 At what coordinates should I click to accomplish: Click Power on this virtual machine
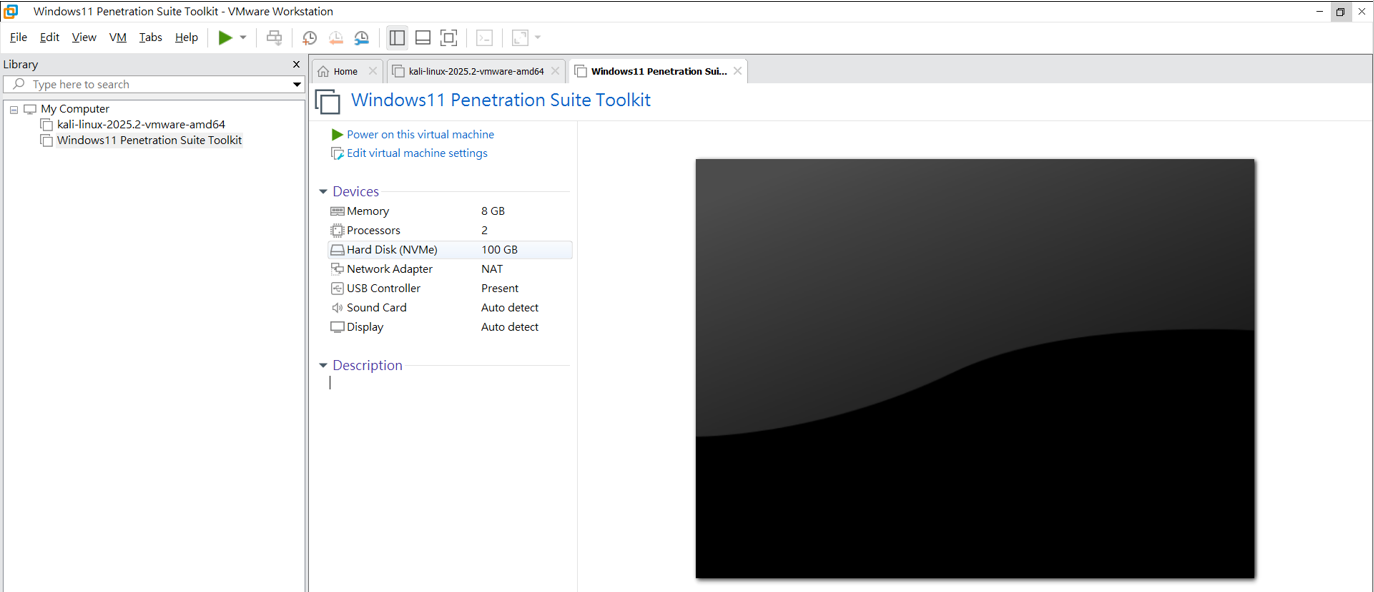pyautogui.click(x=420, y=134)
